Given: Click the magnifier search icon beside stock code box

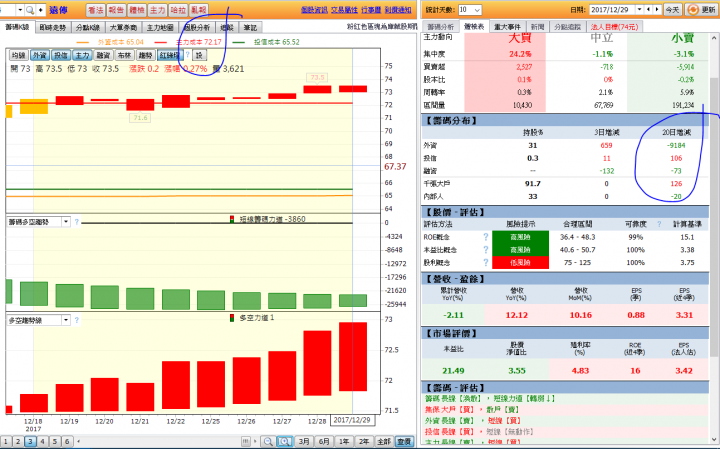Looking at the screenshot, I should (30, 10).
